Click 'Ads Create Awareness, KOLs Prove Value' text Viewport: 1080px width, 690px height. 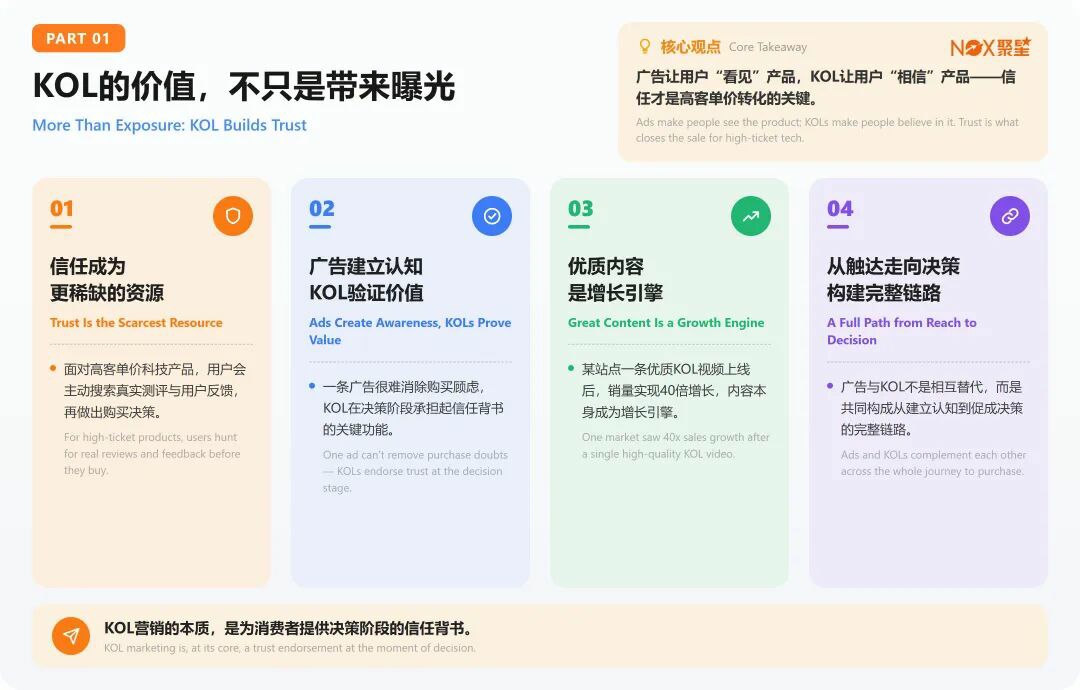[410, 331]
